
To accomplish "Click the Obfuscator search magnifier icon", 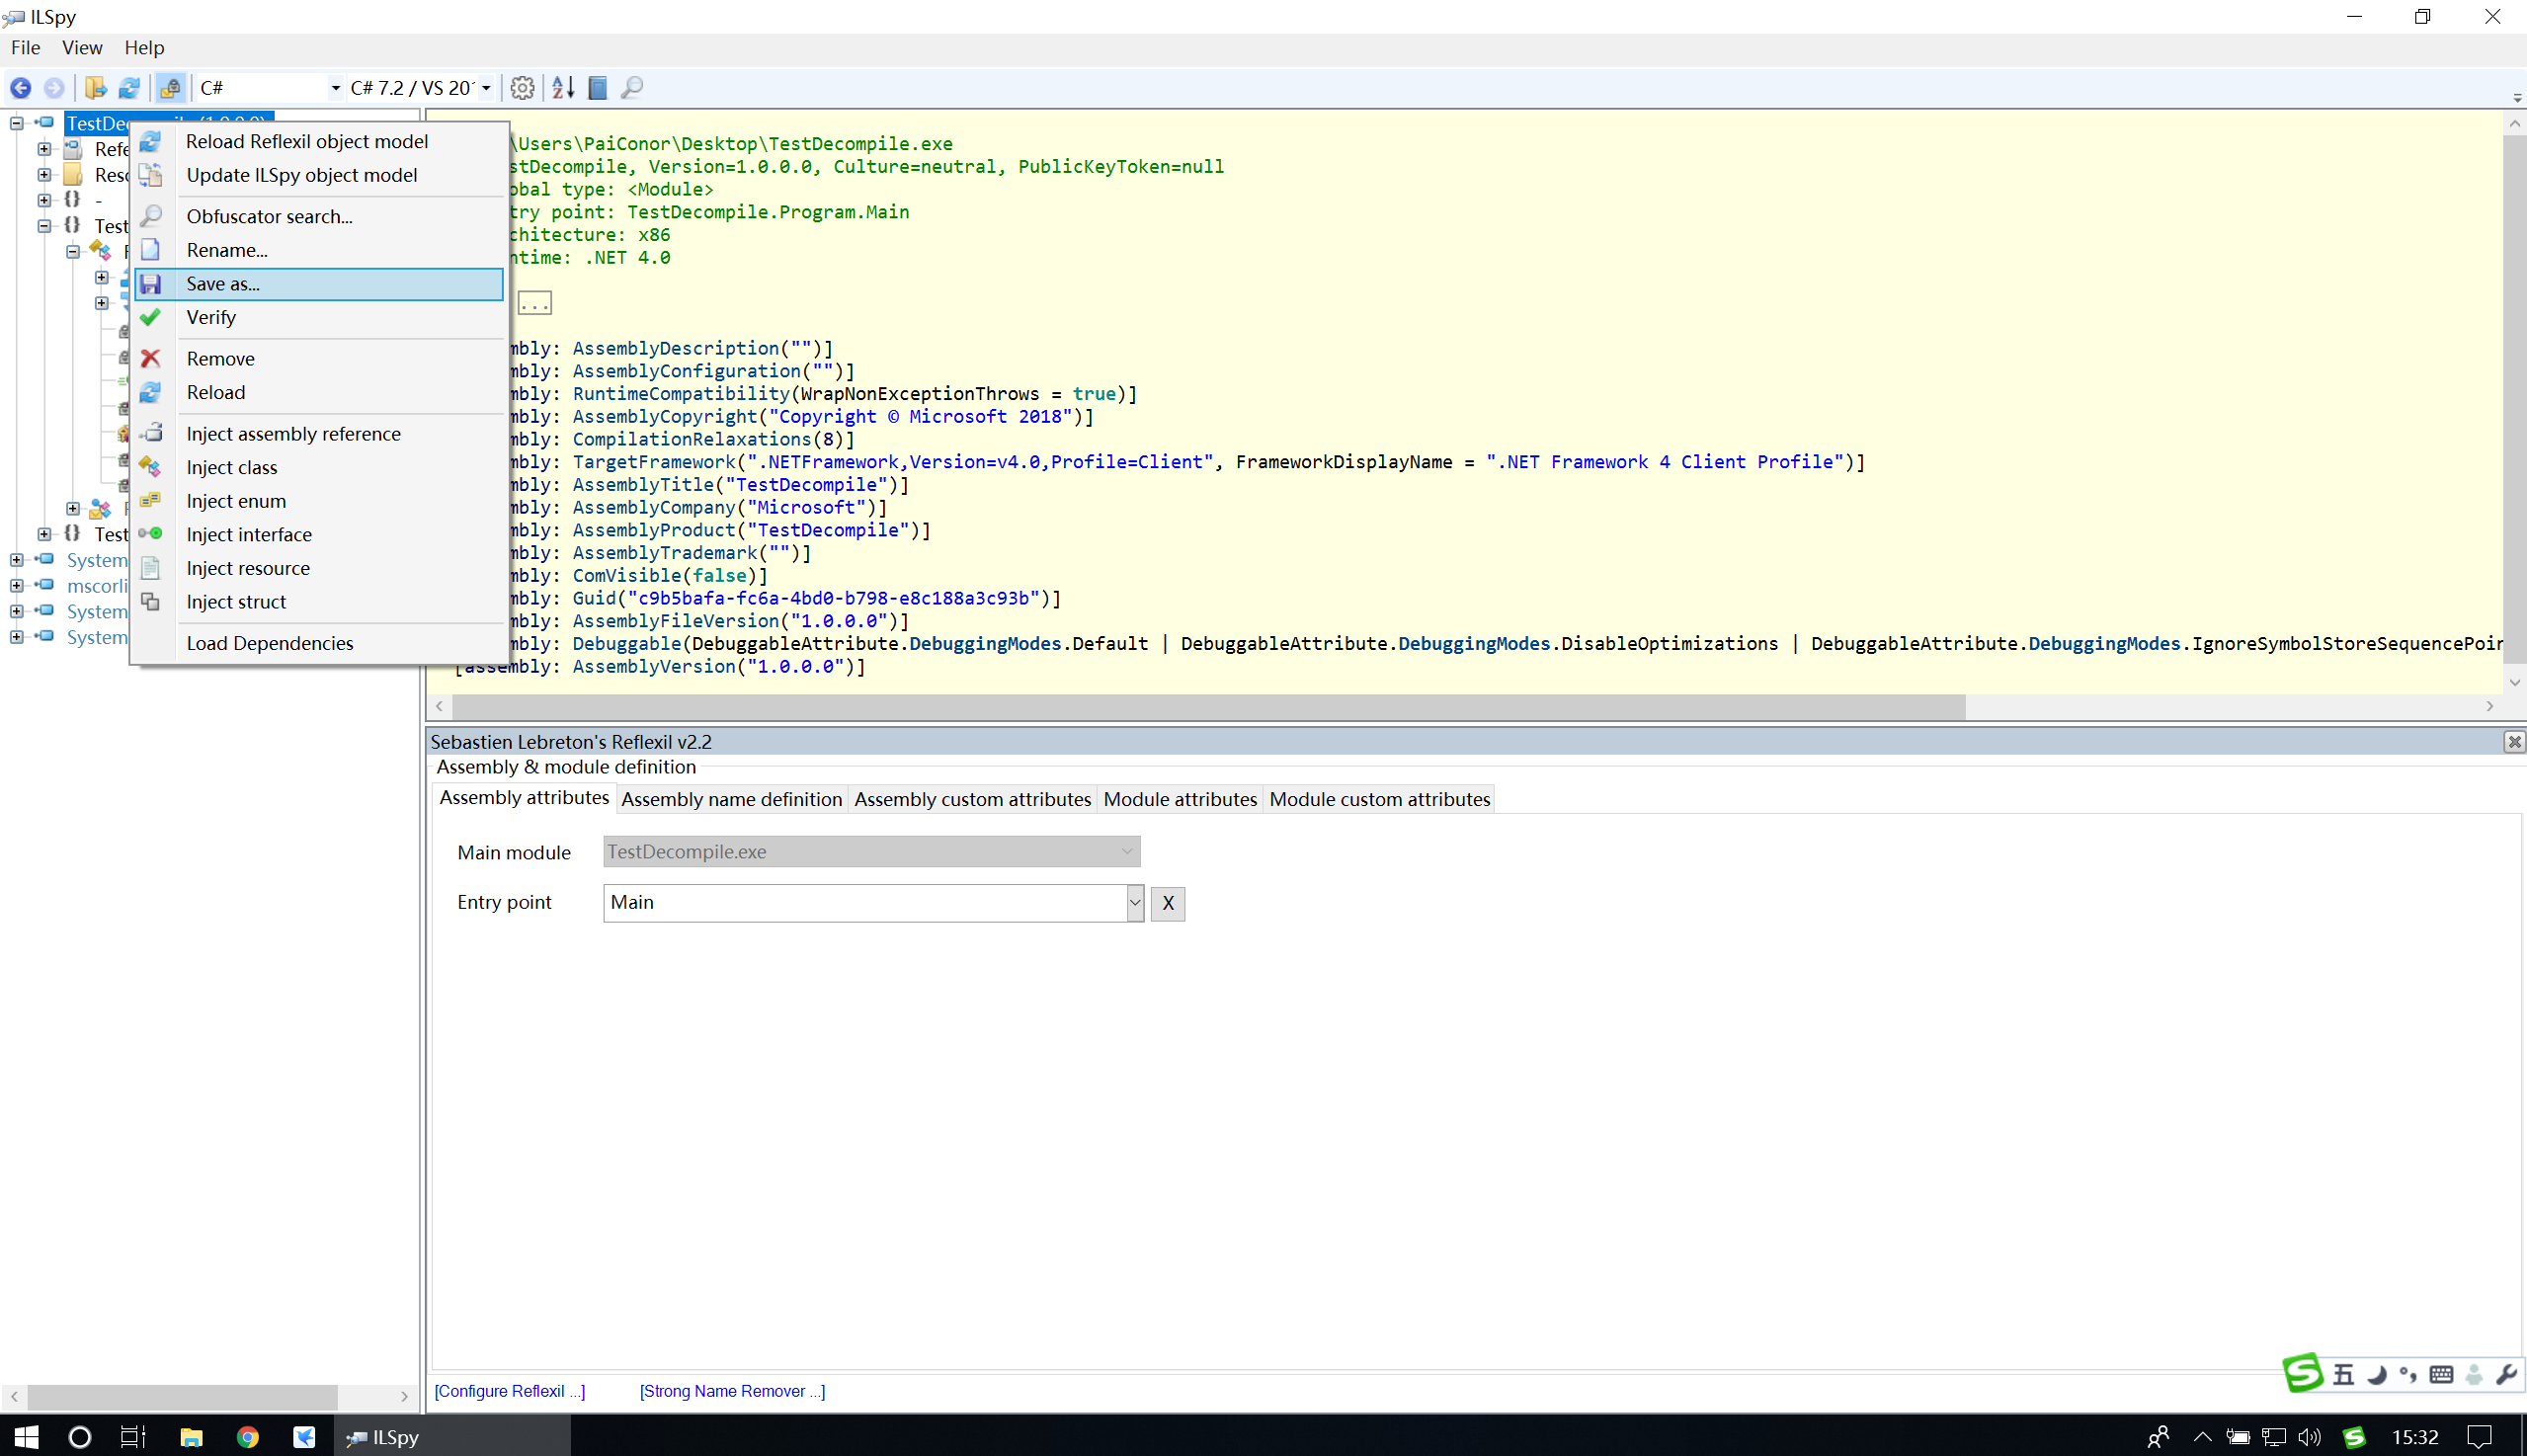I will (150, 216).
